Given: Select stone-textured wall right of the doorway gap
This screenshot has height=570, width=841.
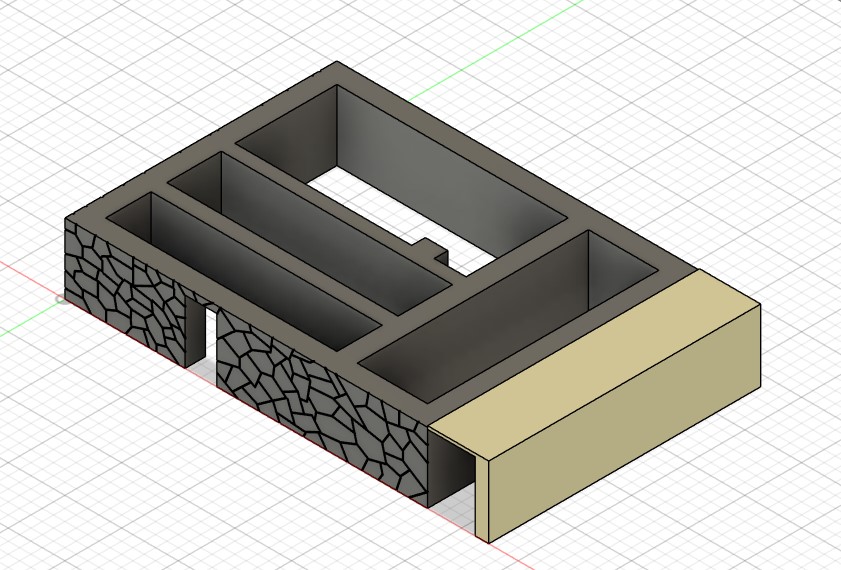Looking at the screenshot, I should tap(322, 408).
